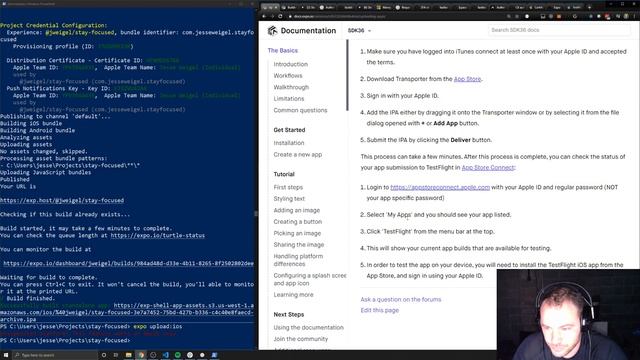Open the Introduction docs page

pos(291,64)
